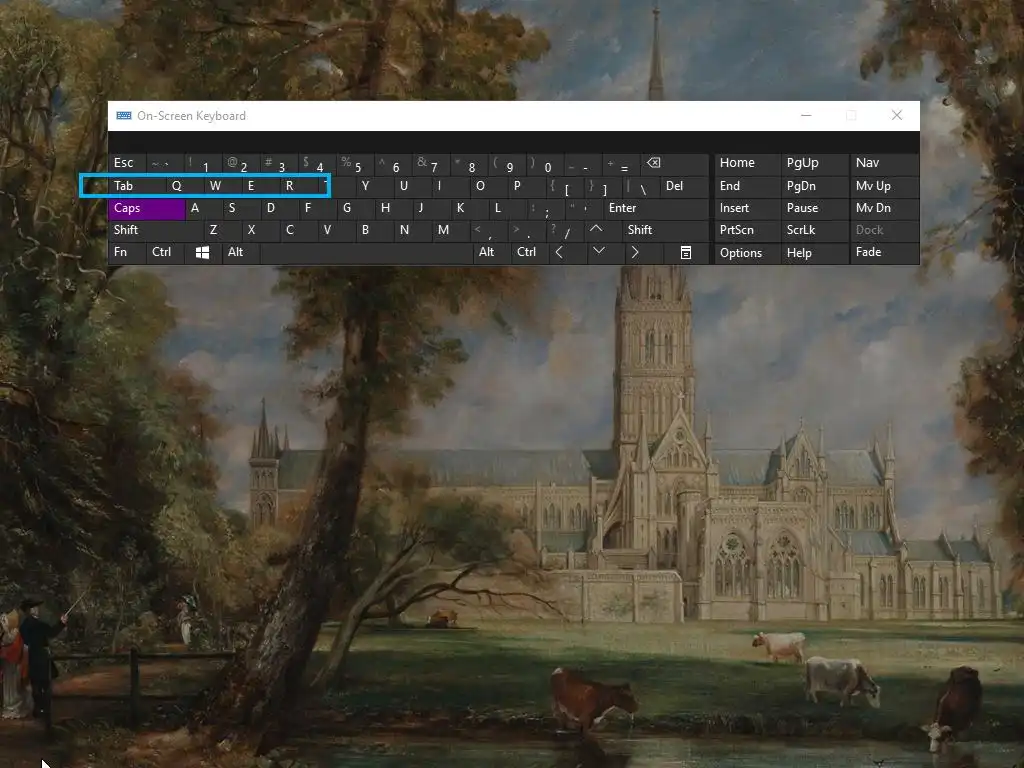Toggle the right Alt key
Image resolution: width=1024 pixels, height=768 pixels.
492,252
